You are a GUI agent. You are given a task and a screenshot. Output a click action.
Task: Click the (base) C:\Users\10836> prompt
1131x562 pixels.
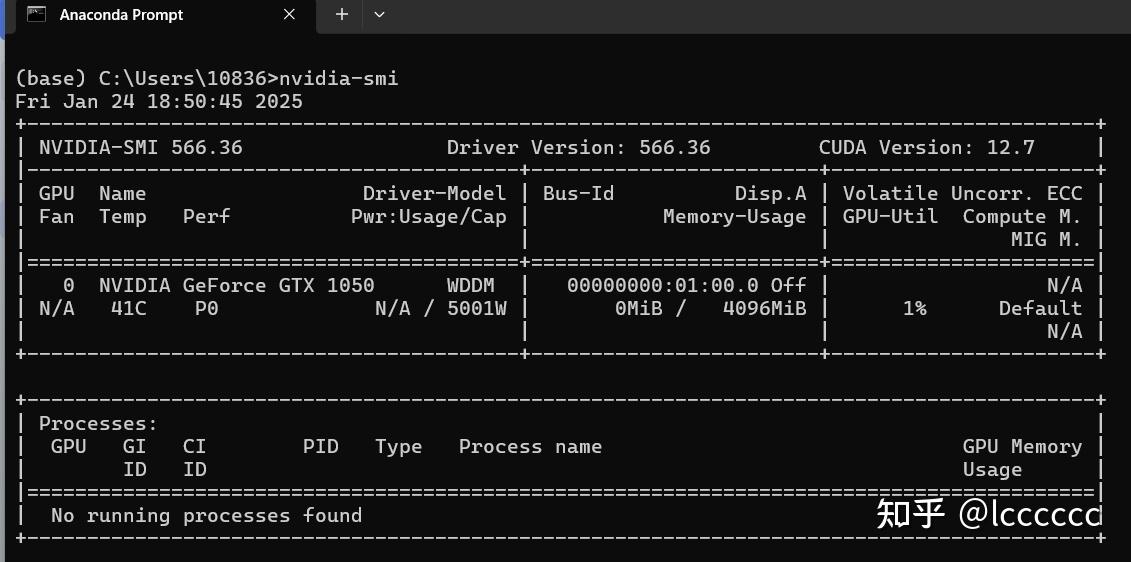[x=146, y=78]
